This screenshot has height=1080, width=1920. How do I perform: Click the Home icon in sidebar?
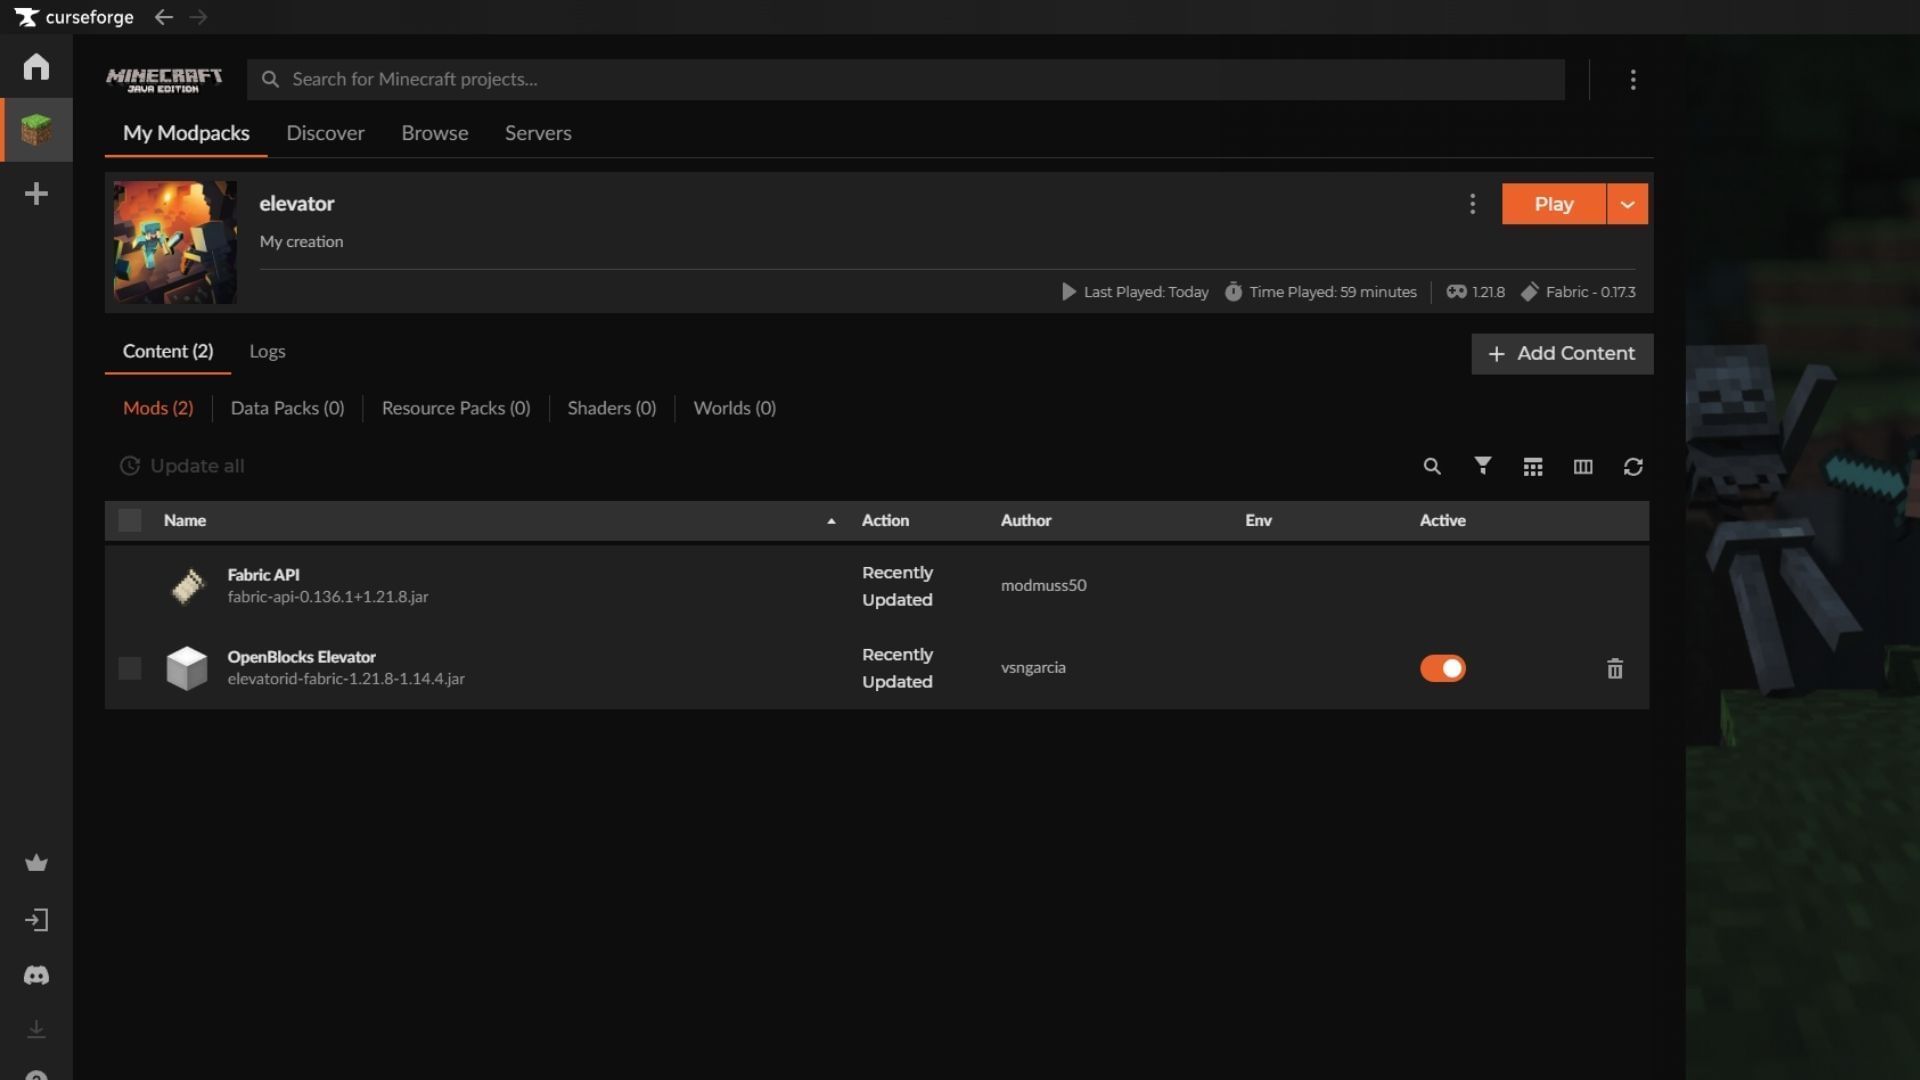tap(36, 66)
